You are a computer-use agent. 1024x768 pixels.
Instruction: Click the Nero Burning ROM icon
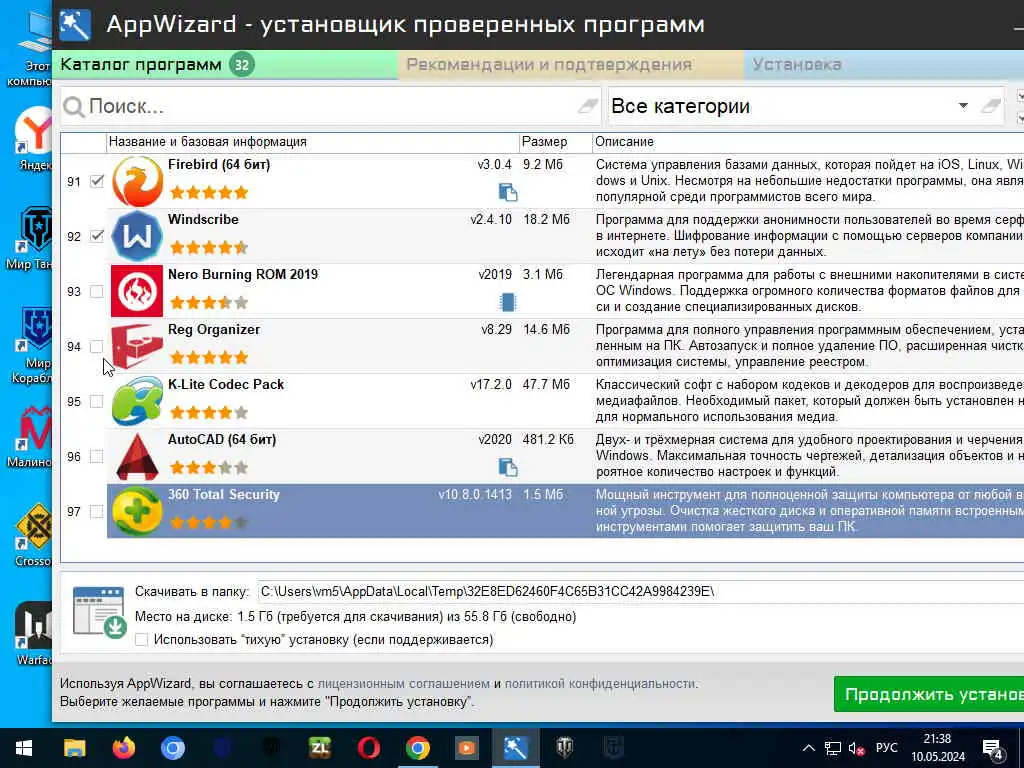click(x=137, y=291)
